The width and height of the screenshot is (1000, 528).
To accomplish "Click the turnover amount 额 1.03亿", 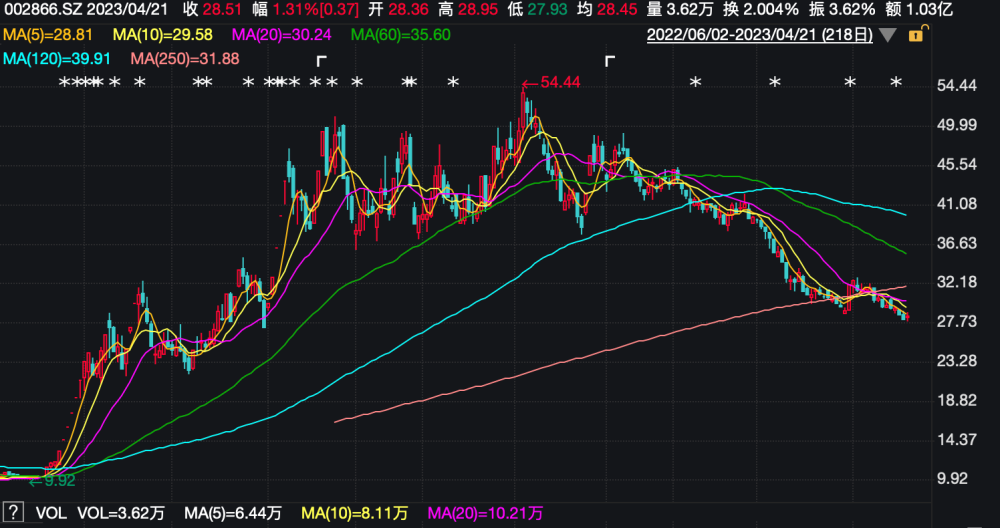I will click(918, 10).
